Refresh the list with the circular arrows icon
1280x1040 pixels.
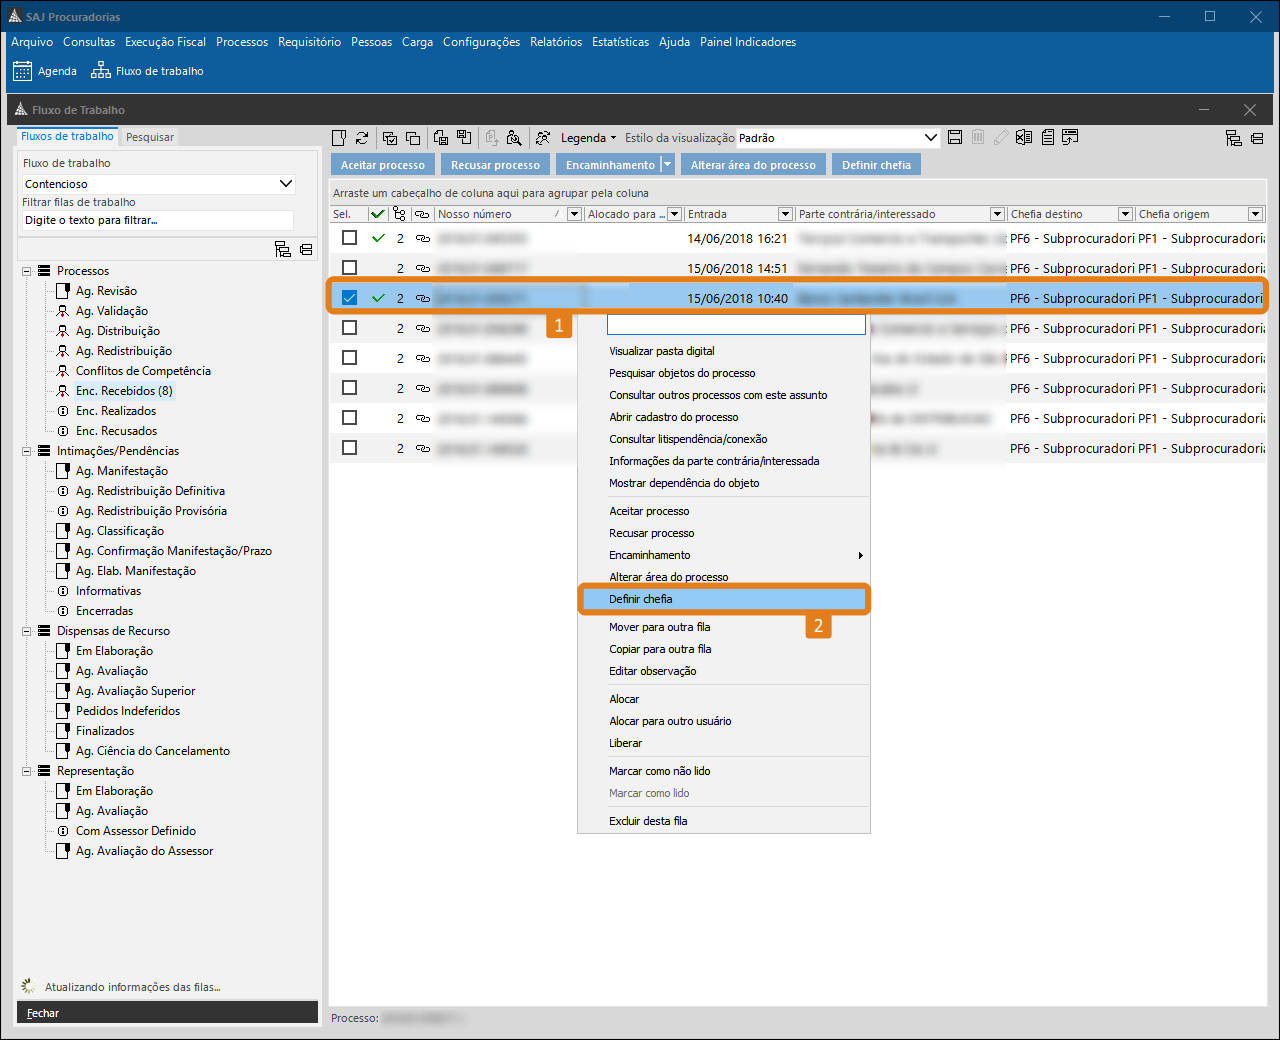(x=362, y=138)
